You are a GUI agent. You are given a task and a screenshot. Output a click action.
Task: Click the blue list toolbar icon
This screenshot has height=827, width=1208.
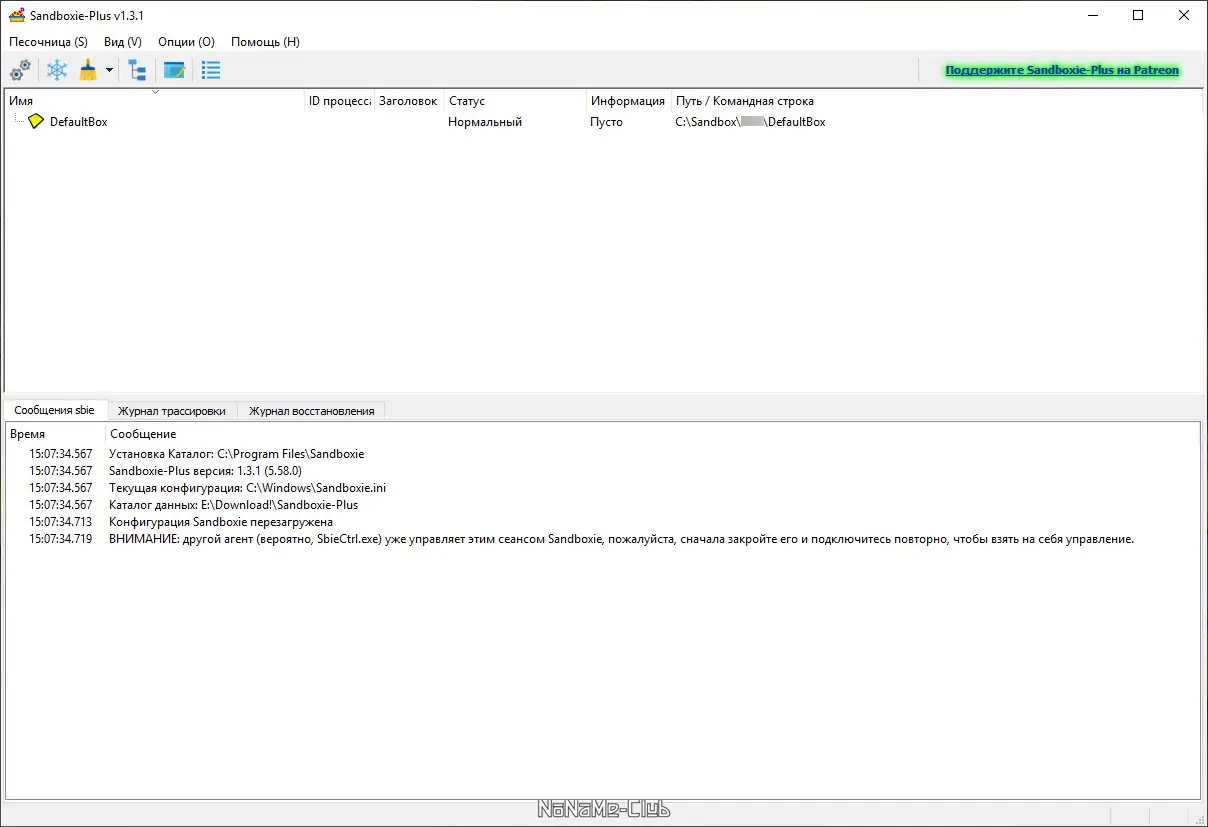point(211,71)
